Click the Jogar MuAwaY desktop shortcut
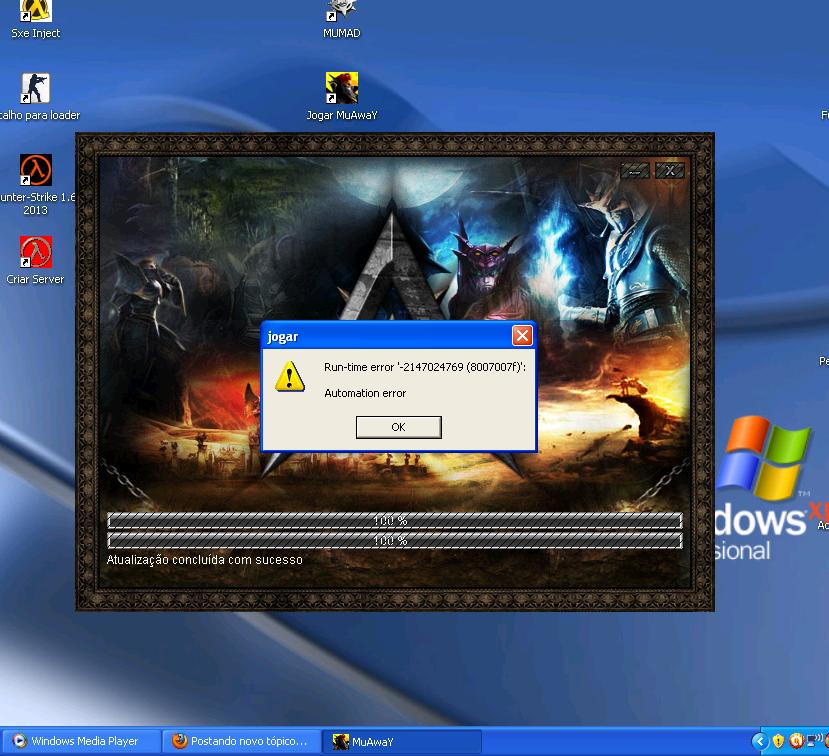The image size is (829, 756). [x=341, y=89]
